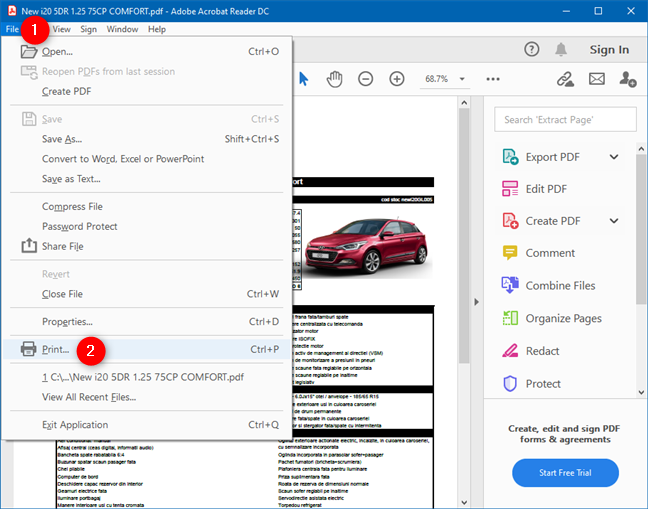
Task: Open the Help question mark icon
Action: coord(531,49)
